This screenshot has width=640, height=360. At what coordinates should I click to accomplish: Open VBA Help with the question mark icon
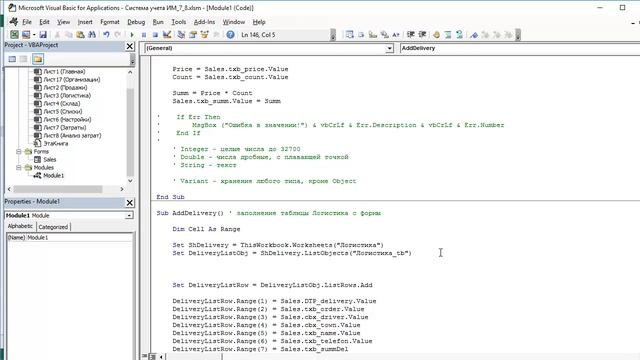click(230, 35)
